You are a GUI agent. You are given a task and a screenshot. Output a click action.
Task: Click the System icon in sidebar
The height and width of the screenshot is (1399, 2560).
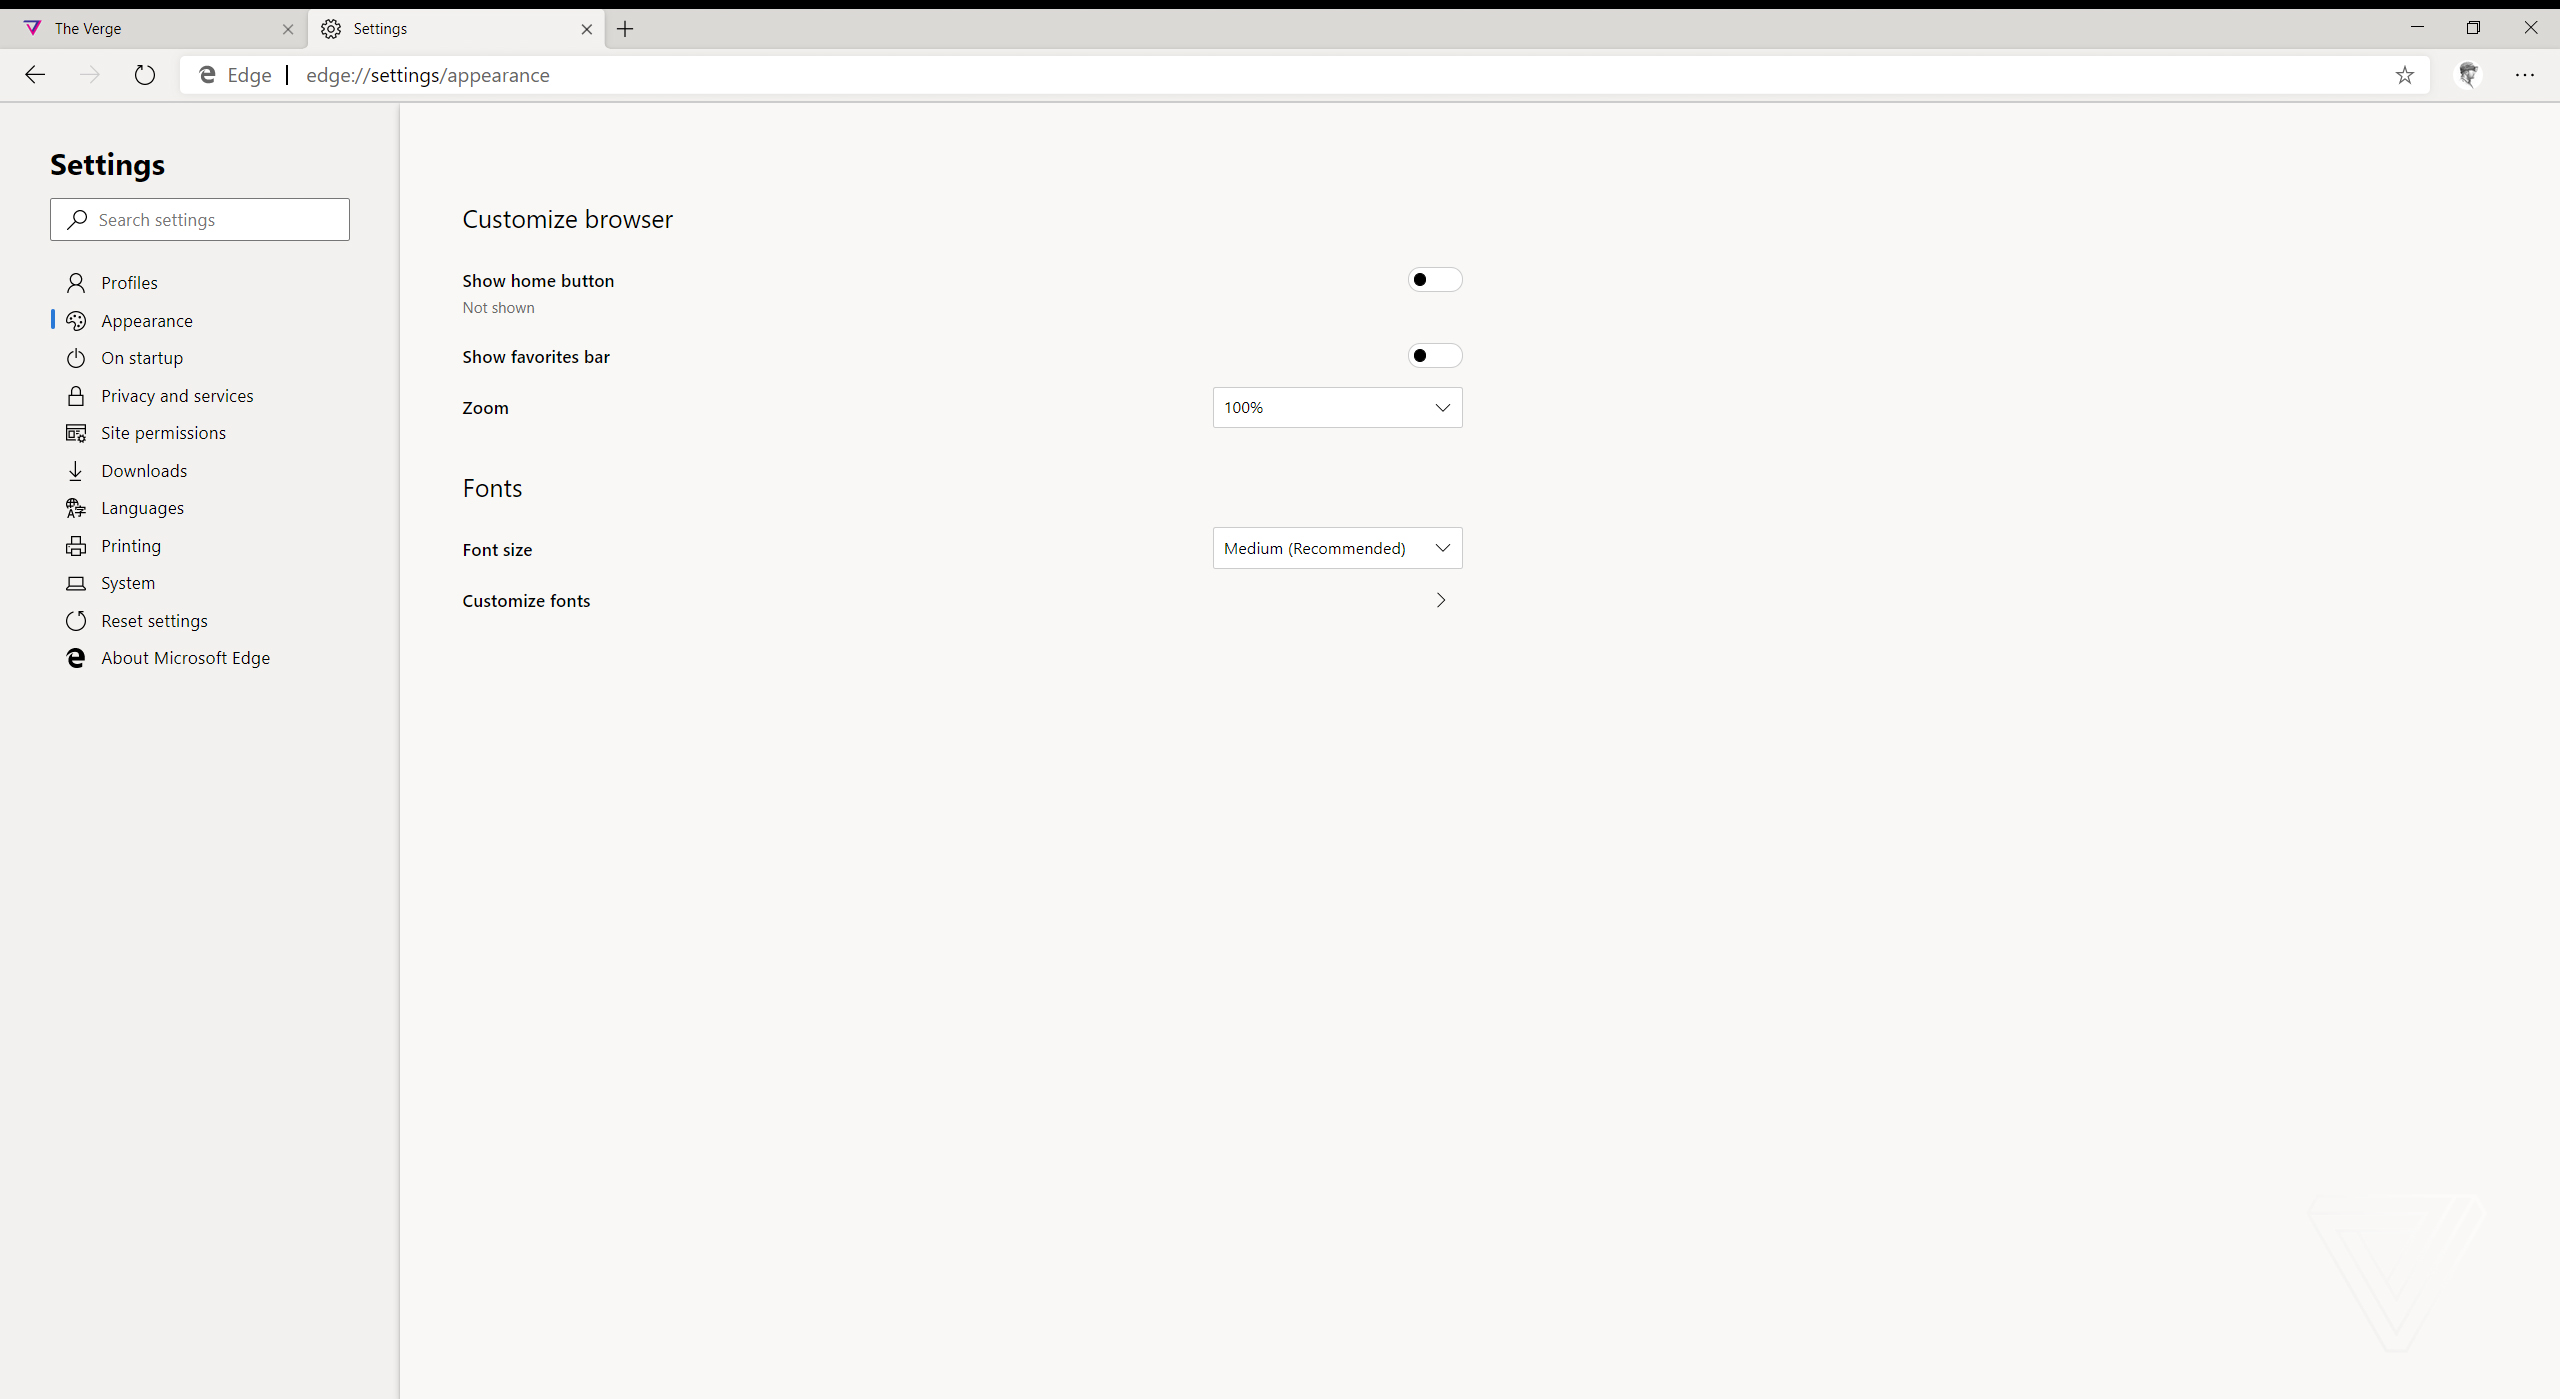pyautogui.click(x=76, y=582)
